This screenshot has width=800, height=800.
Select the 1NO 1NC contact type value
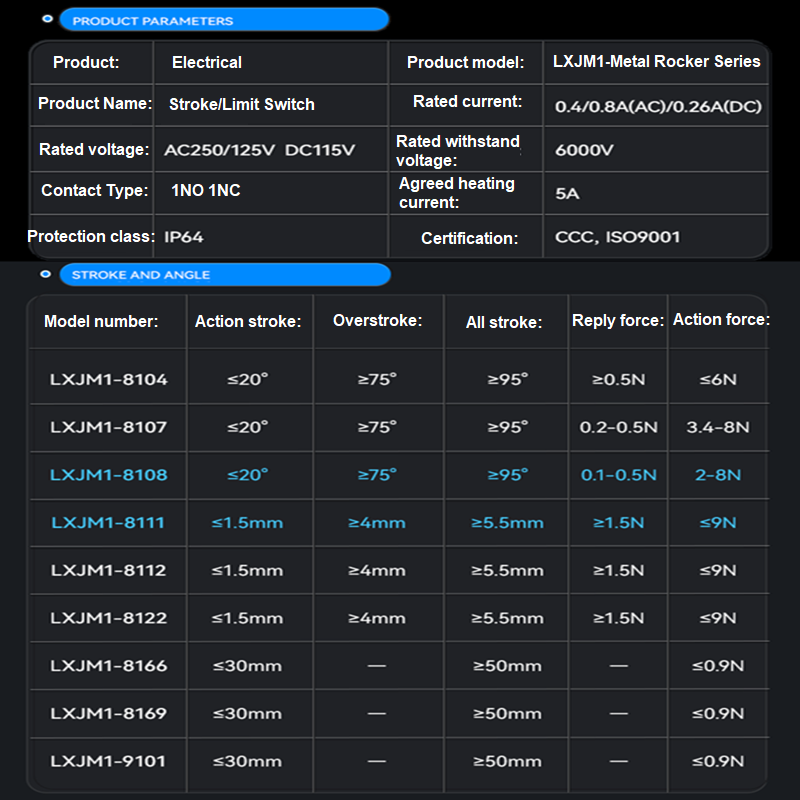point(206,190)
